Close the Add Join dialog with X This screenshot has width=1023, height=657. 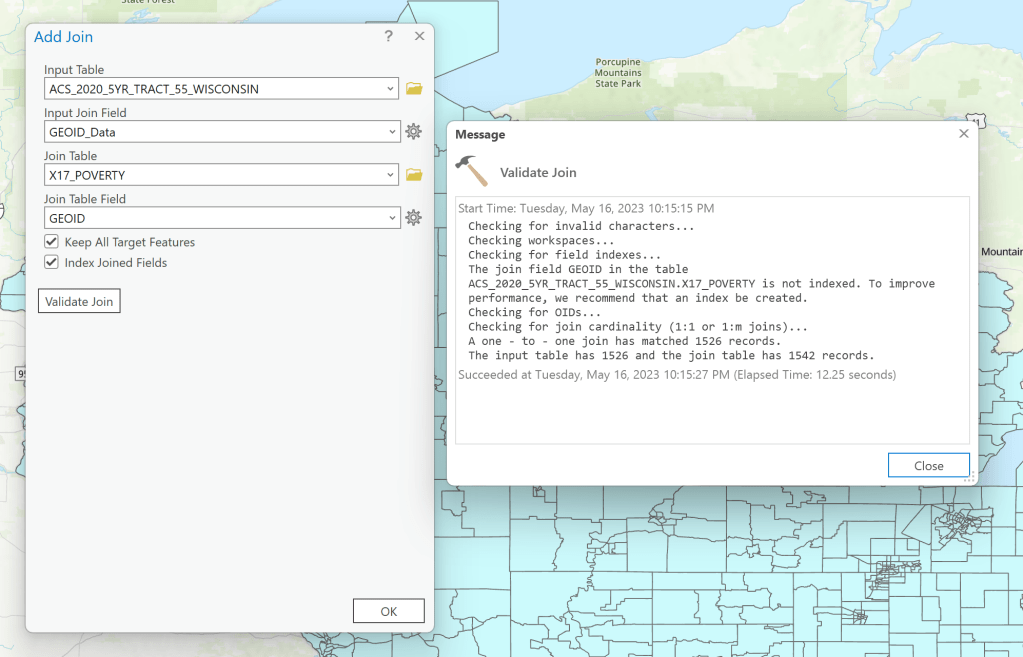(420, 36)
